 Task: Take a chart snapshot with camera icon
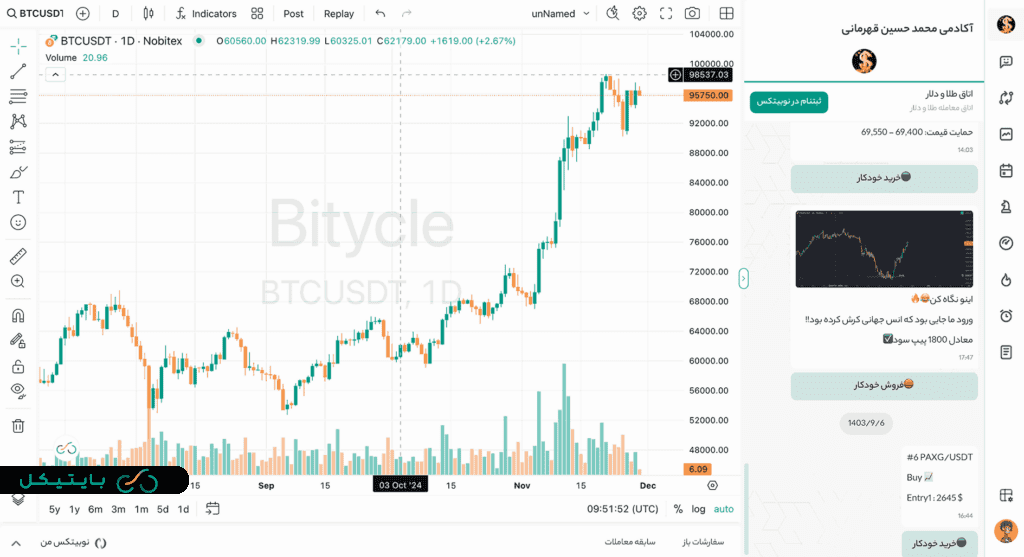(692, 14)
